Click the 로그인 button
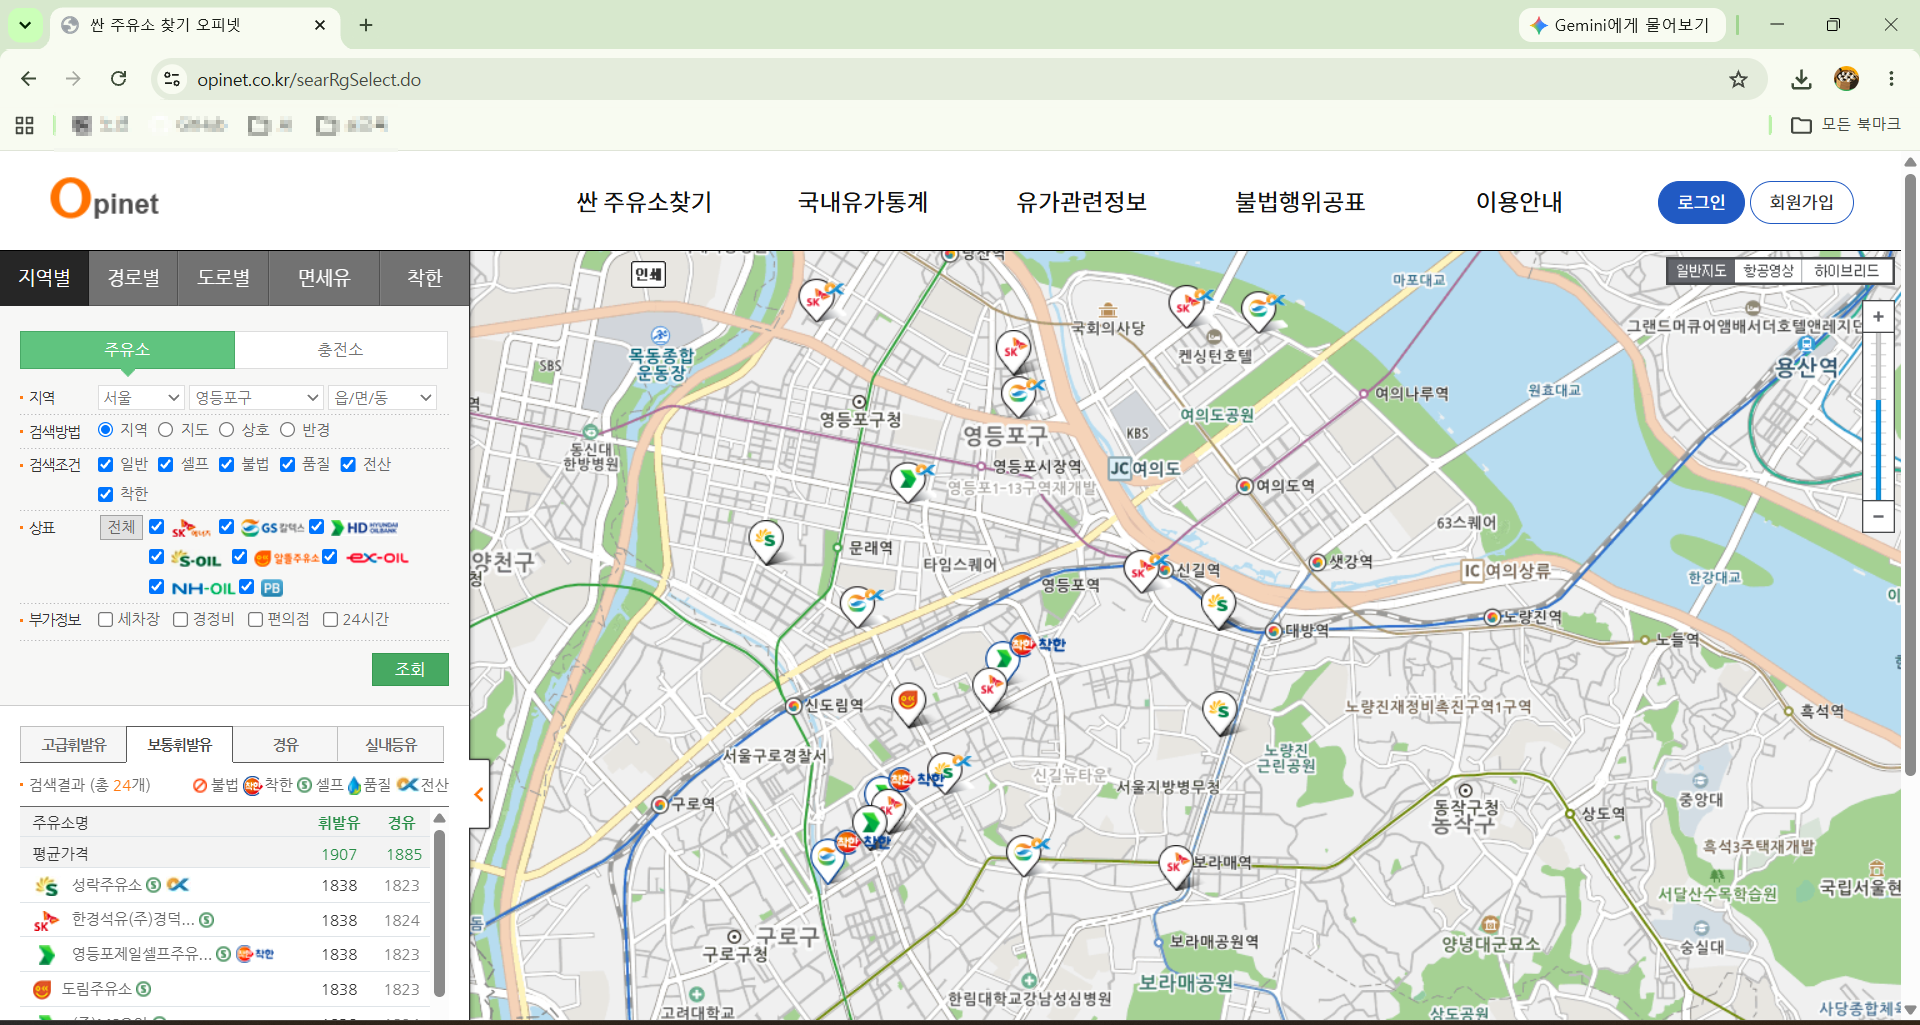This screenshot has width=1920, height=1025. pos(1701,202)
